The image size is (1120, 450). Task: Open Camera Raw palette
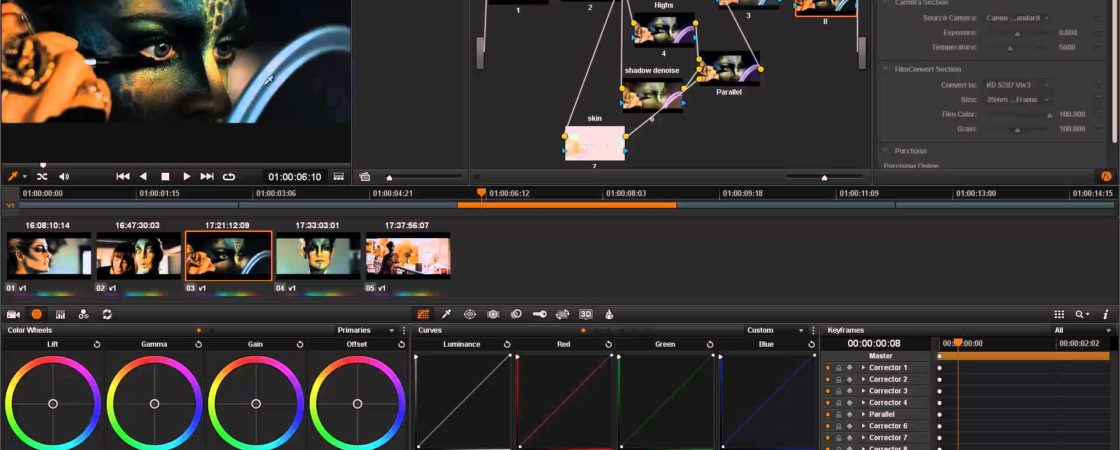pyautogui.click(x=13, y=314)
